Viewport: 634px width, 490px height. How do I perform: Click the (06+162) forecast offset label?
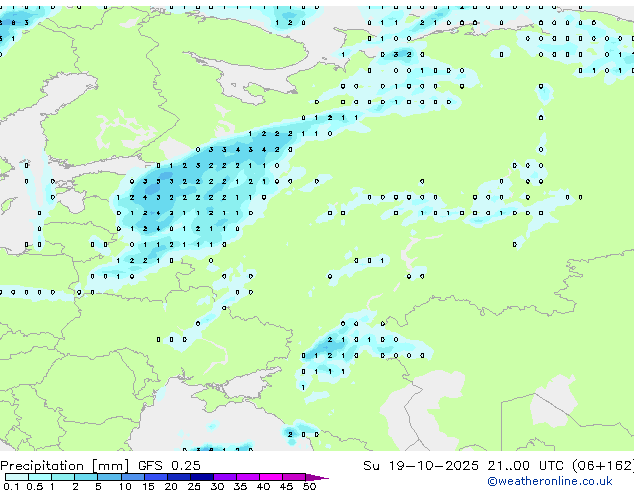(x=602, y=466)
